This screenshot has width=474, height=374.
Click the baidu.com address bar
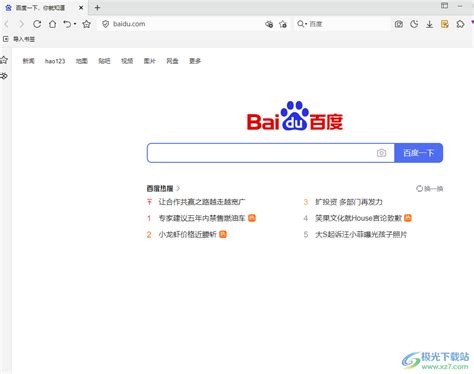tap(187, 24)
